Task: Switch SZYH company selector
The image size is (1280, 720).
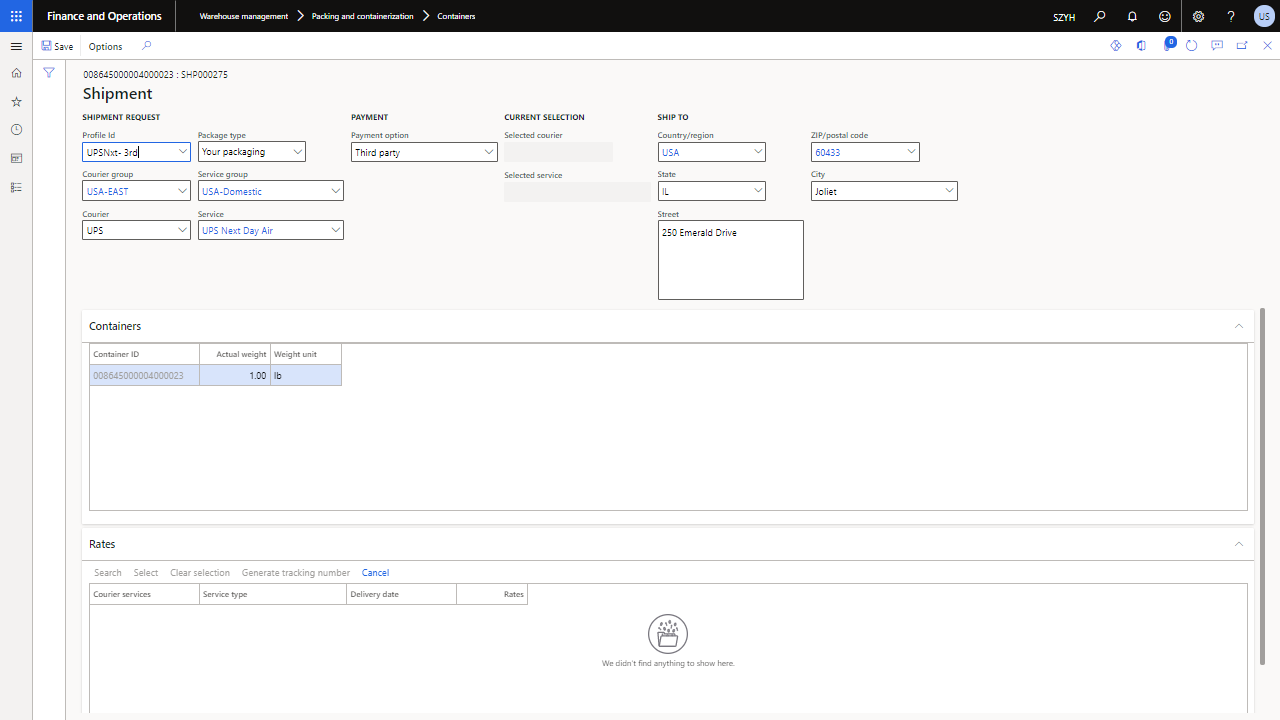Action: point(1064,17)
